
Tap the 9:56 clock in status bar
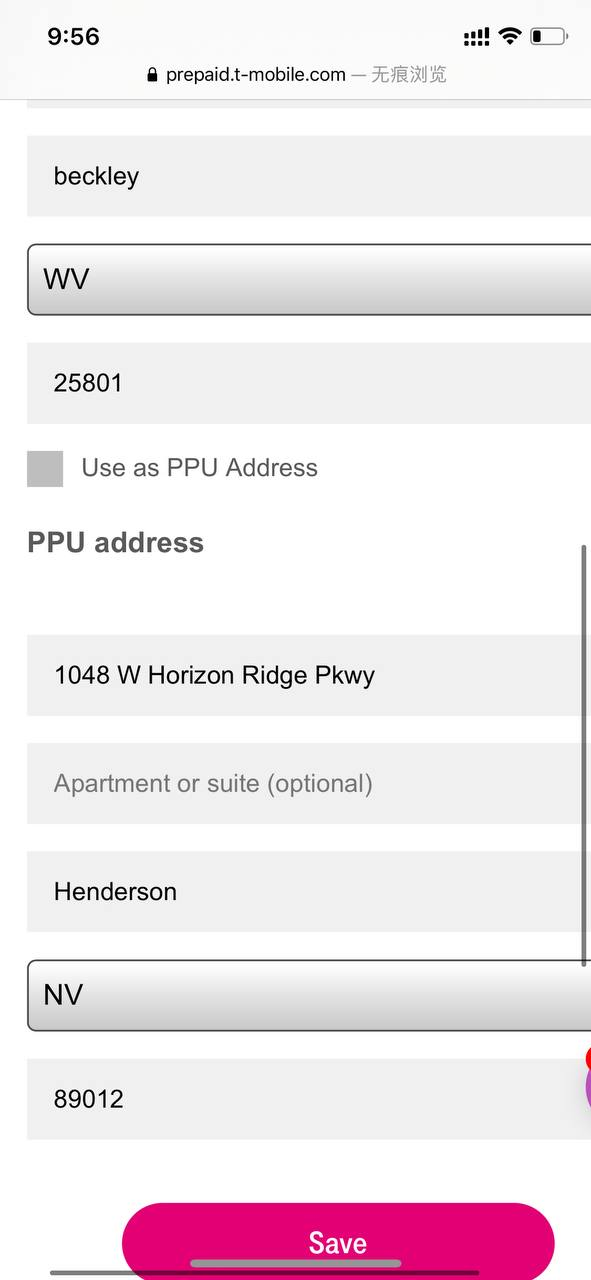click(73, 37)
